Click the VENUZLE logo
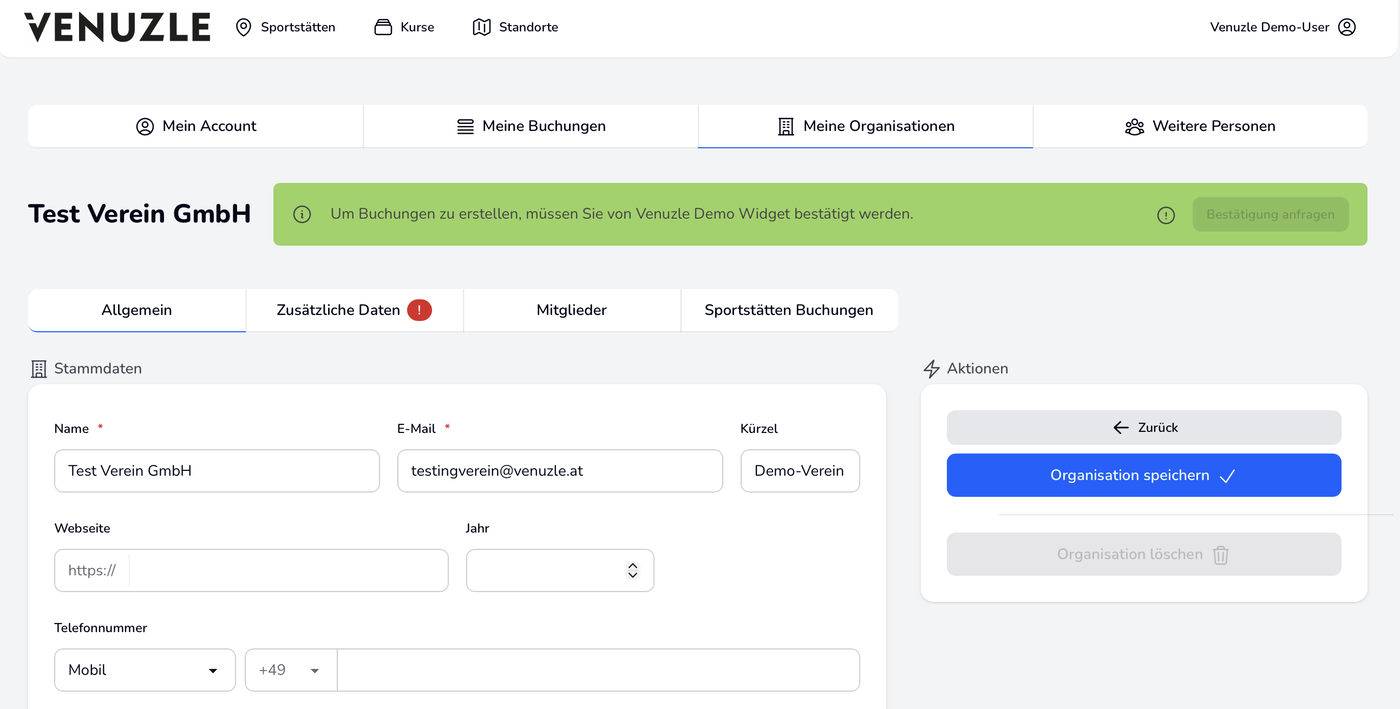The width and height of the screenshot is (1400, 709). point(117,27)
